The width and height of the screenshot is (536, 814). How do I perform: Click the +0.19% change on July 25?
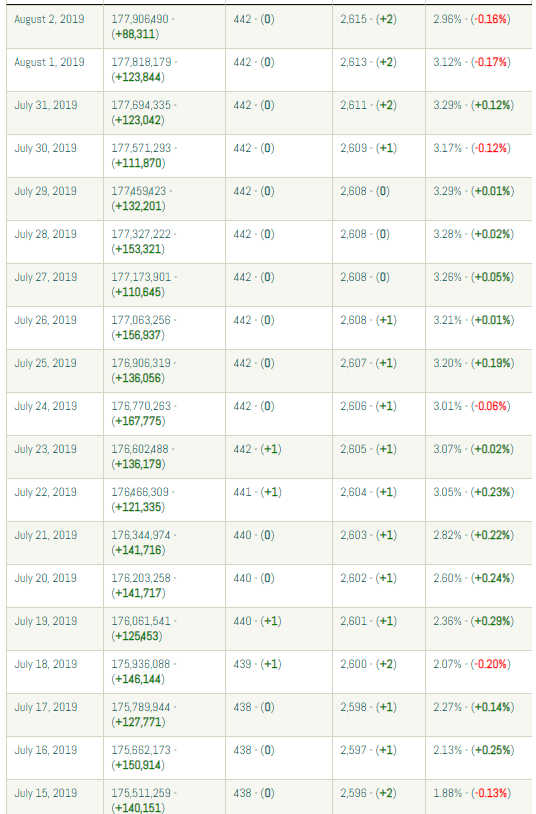click(492, 363)
